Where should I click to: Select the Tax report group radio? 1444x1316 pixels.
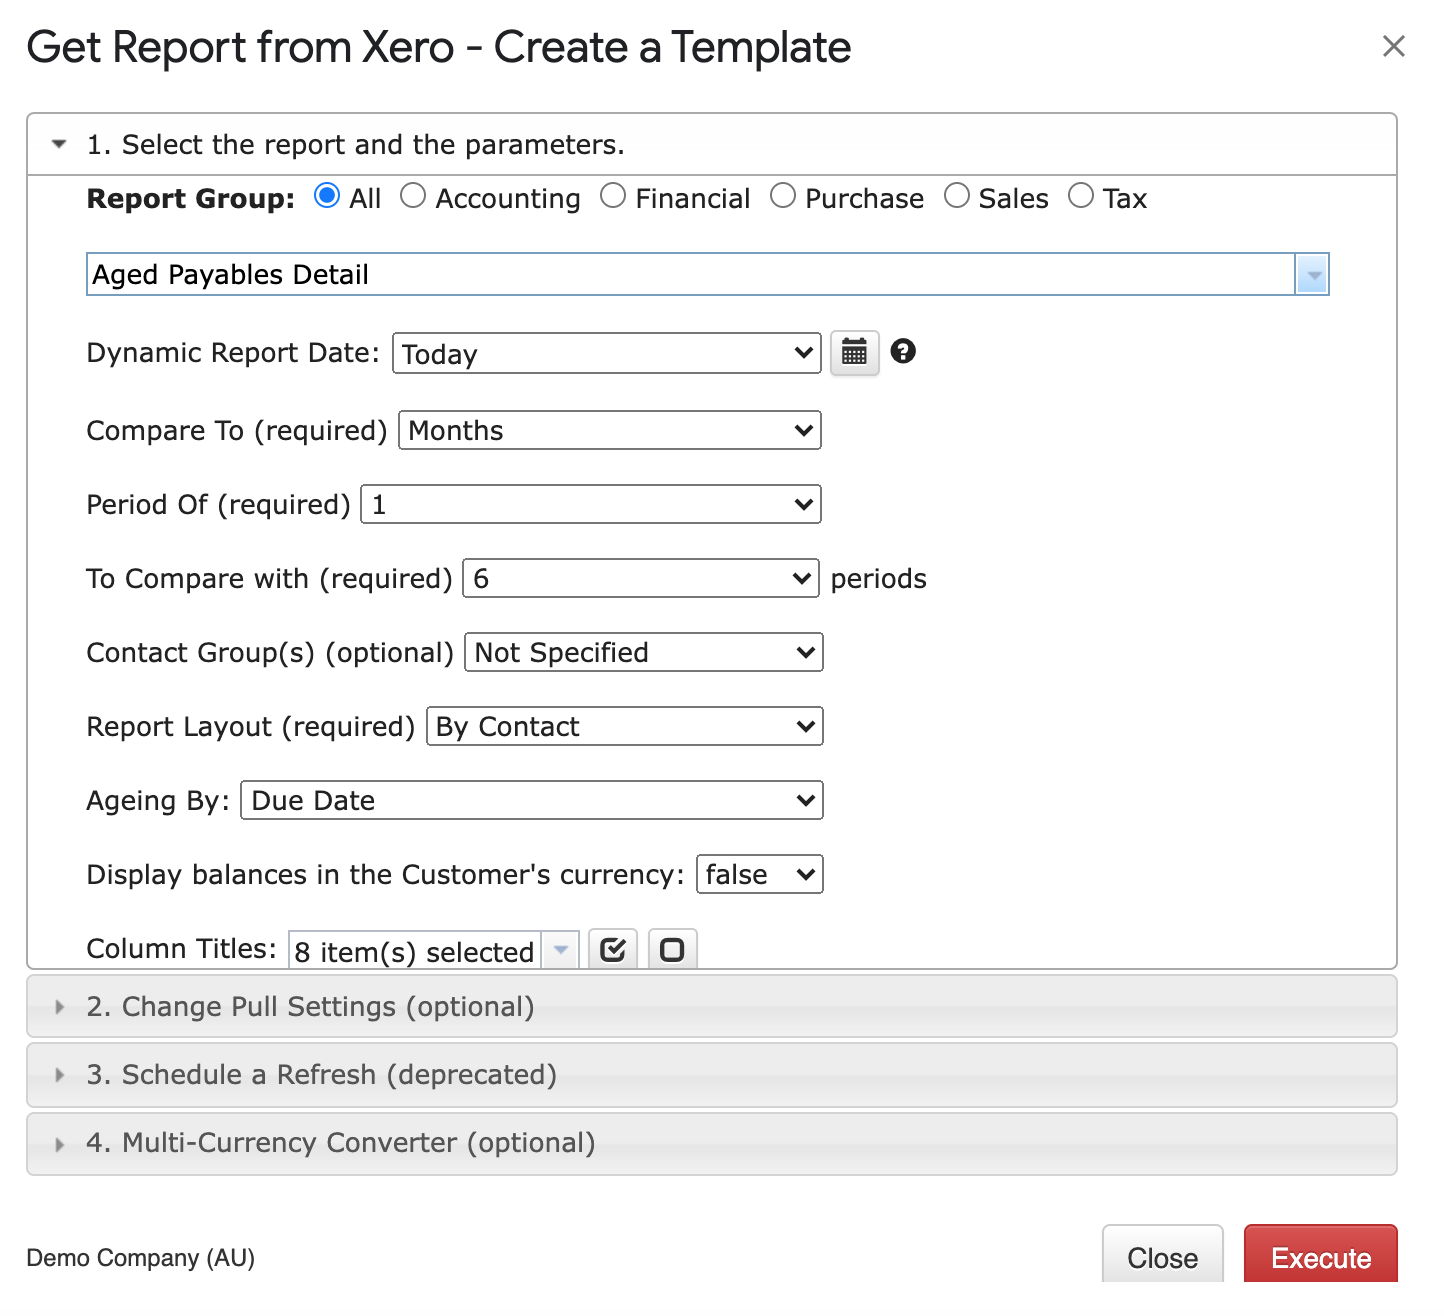pyautogui.click(x=1081, y=196)
